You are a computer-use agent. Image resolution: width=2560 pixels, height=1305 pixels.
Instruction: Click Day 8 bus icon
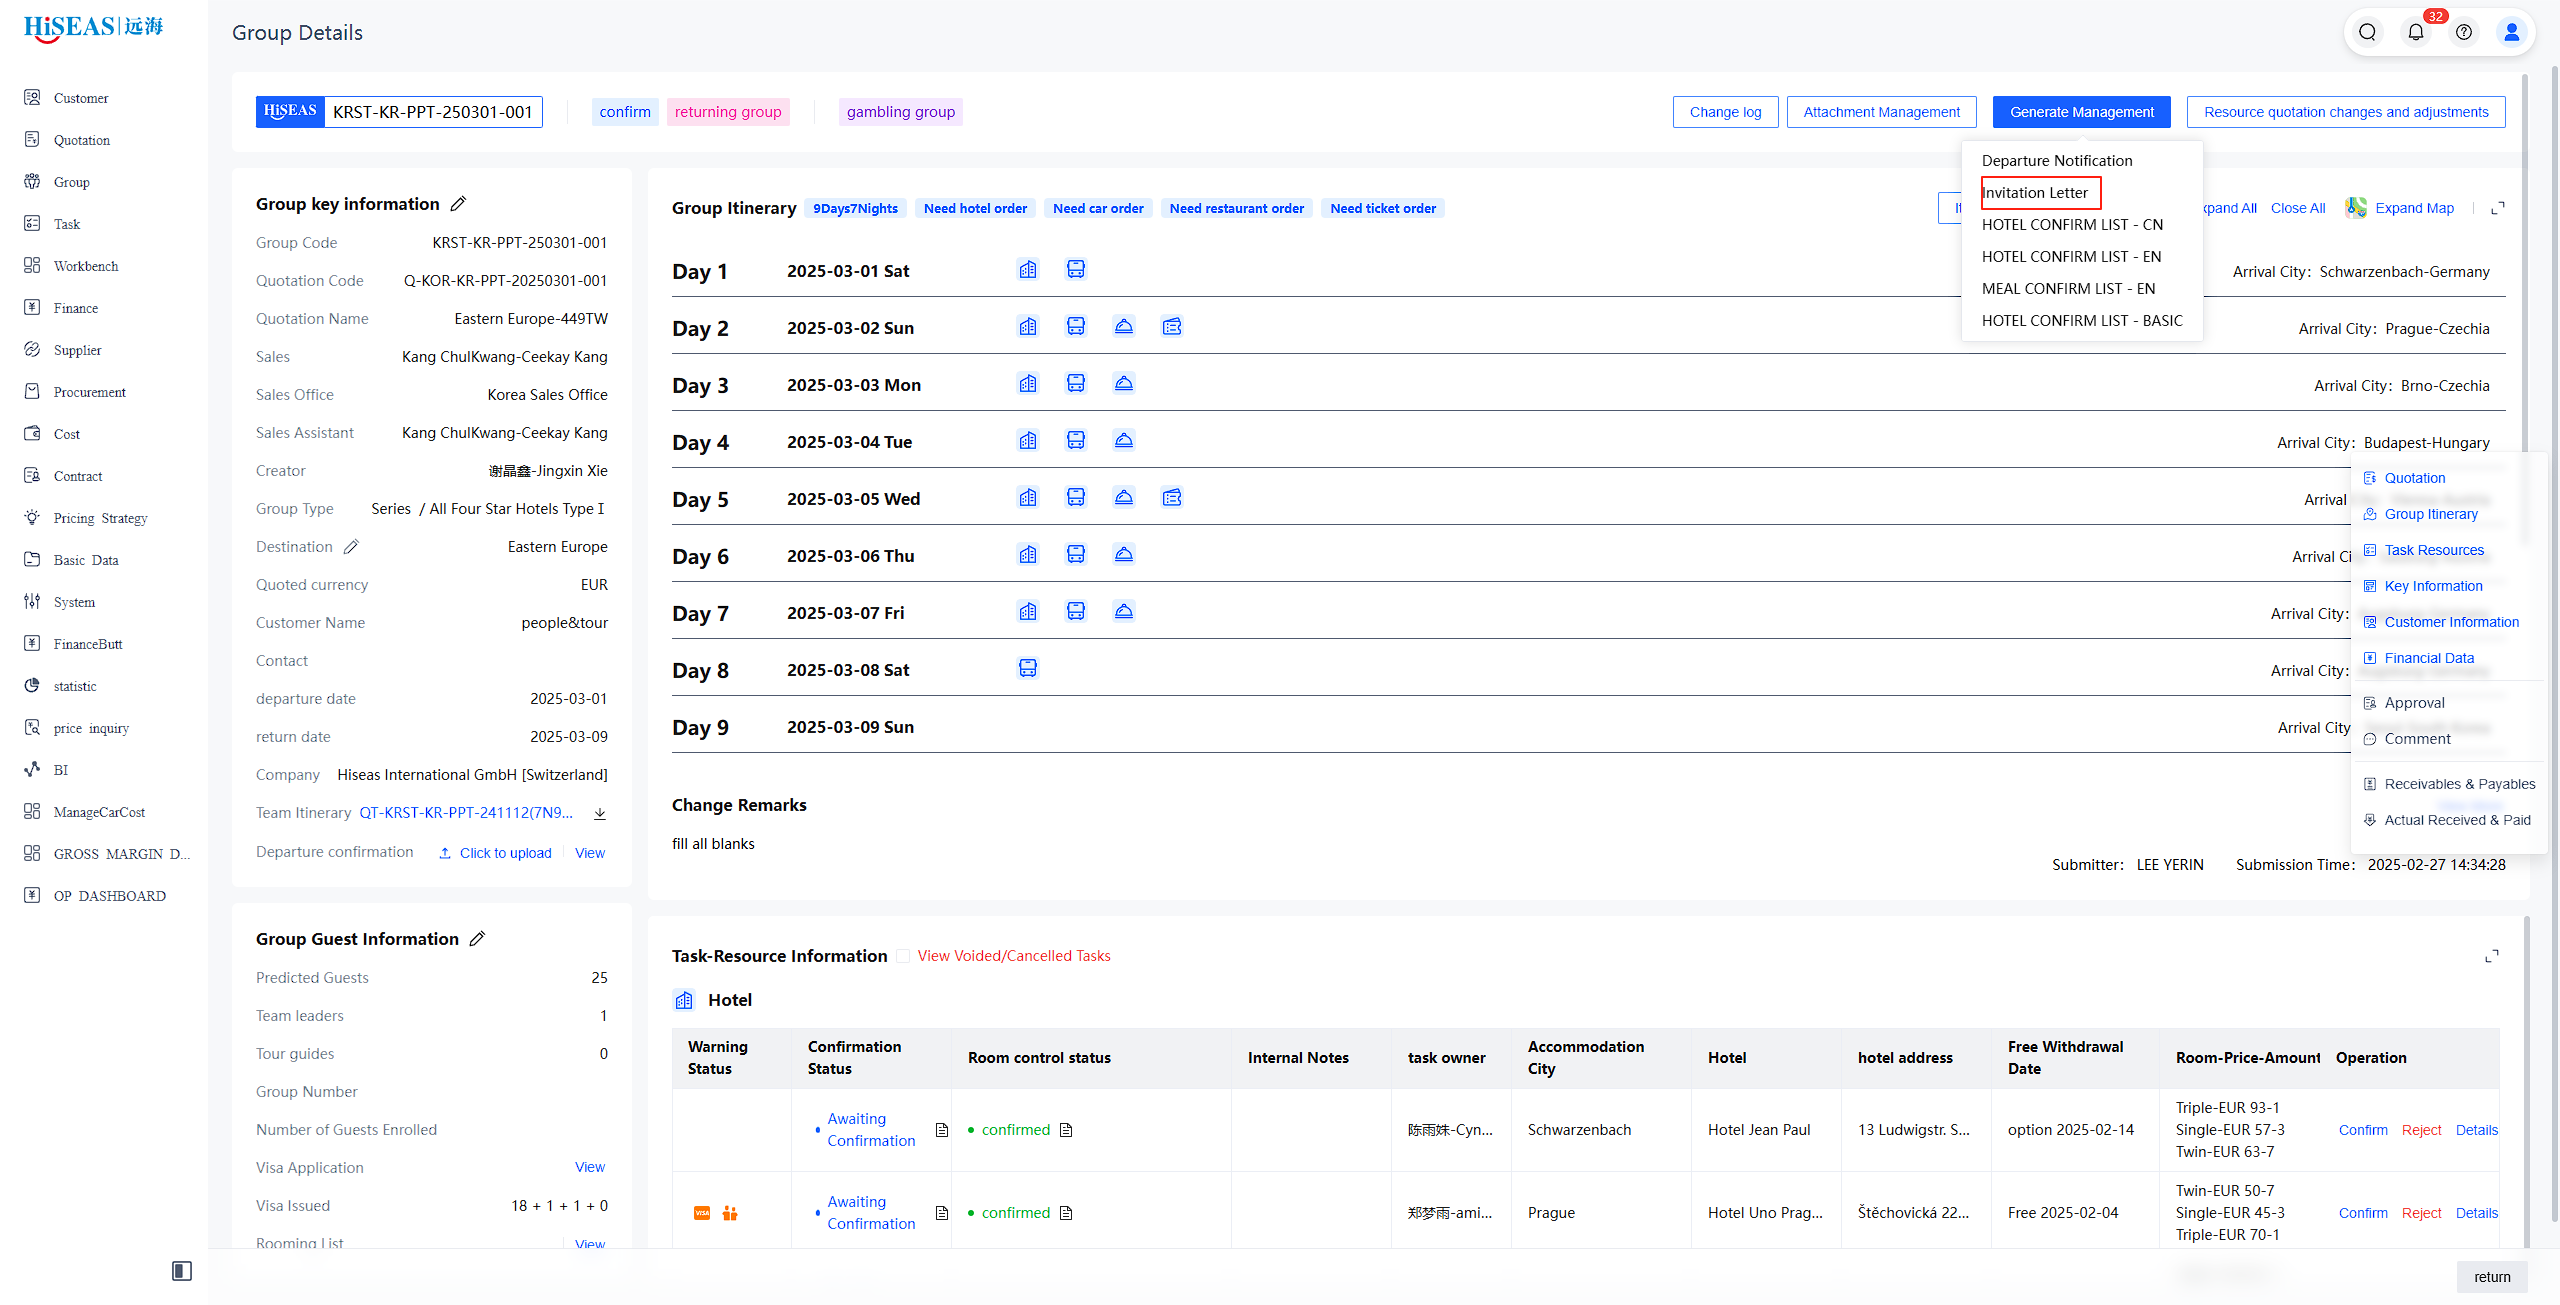click(x=1028, y=669)
